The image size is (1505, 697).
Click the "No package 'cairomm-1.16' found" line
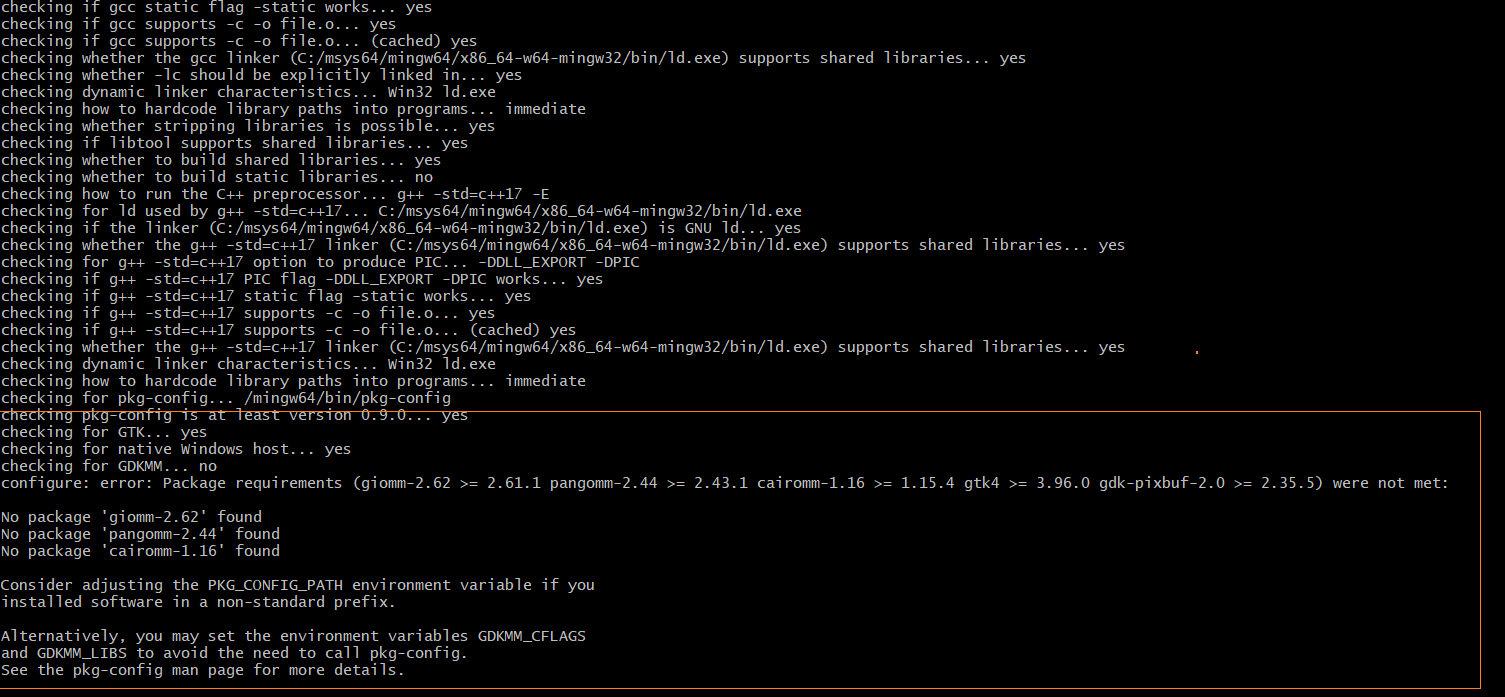(140, 551)
